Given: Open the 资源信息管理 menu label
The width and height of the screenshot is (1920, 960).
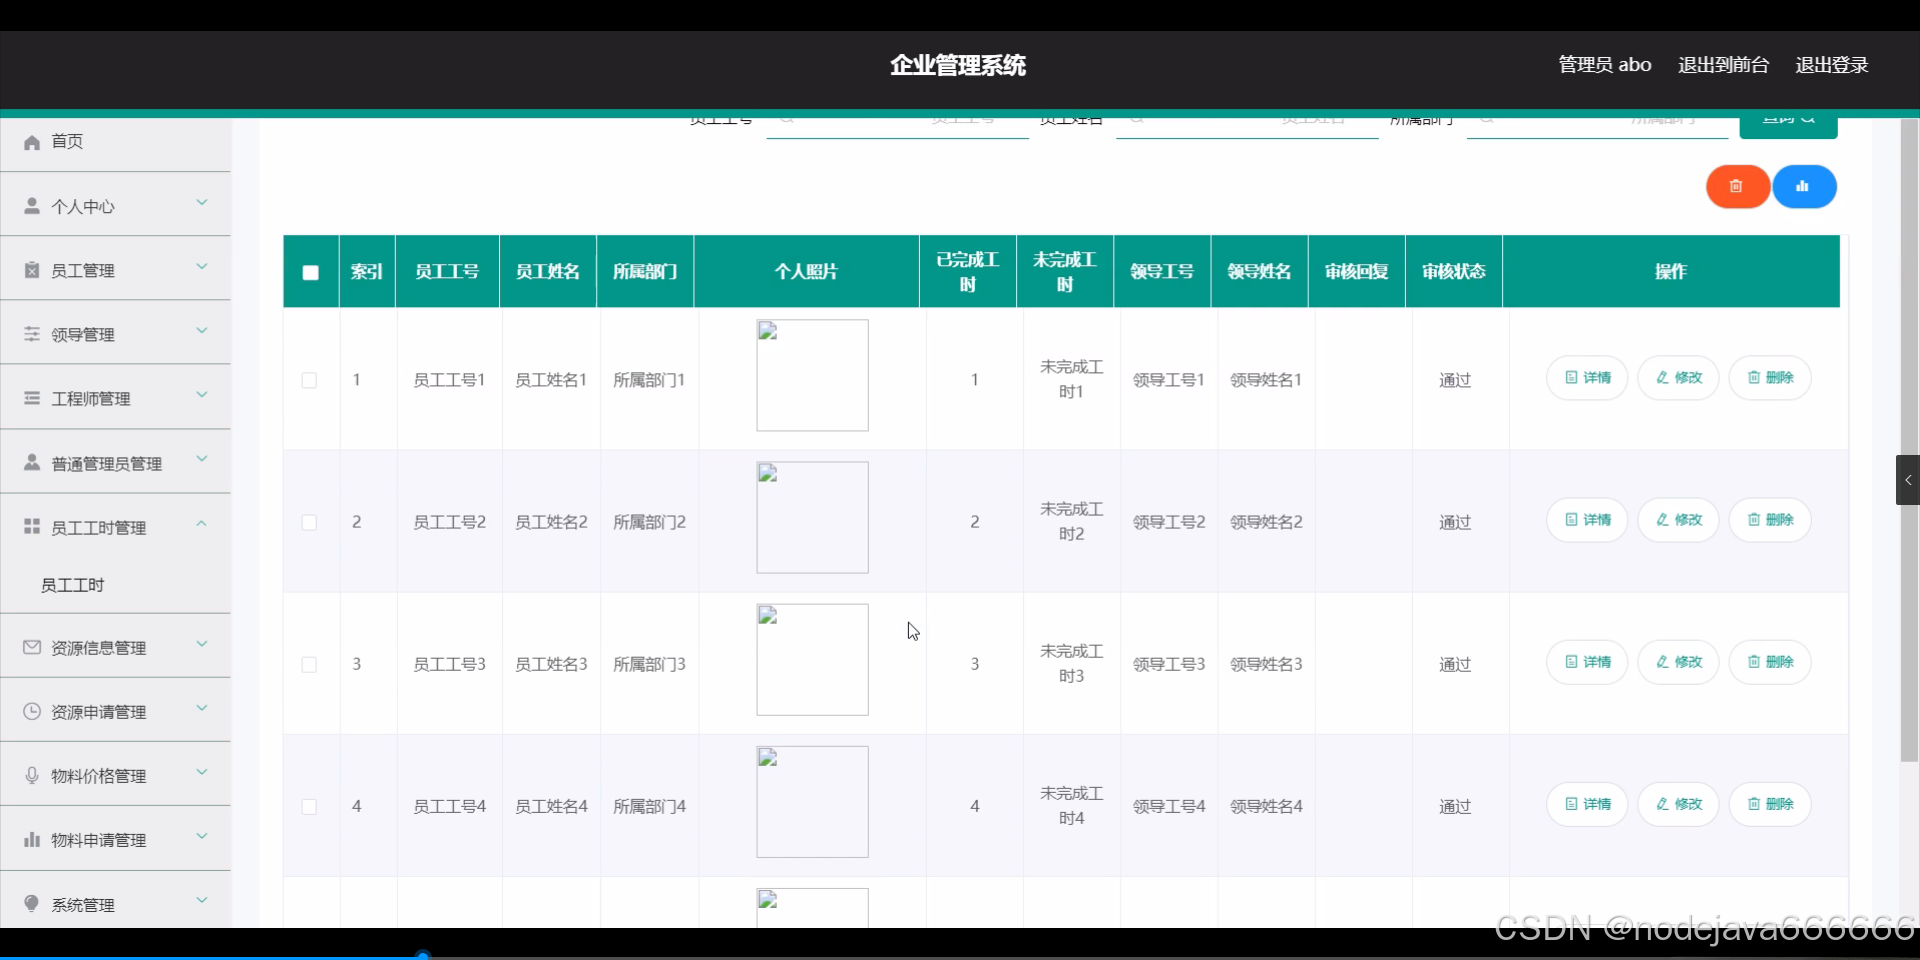Looking at the screenshot, I should point(99,648).
